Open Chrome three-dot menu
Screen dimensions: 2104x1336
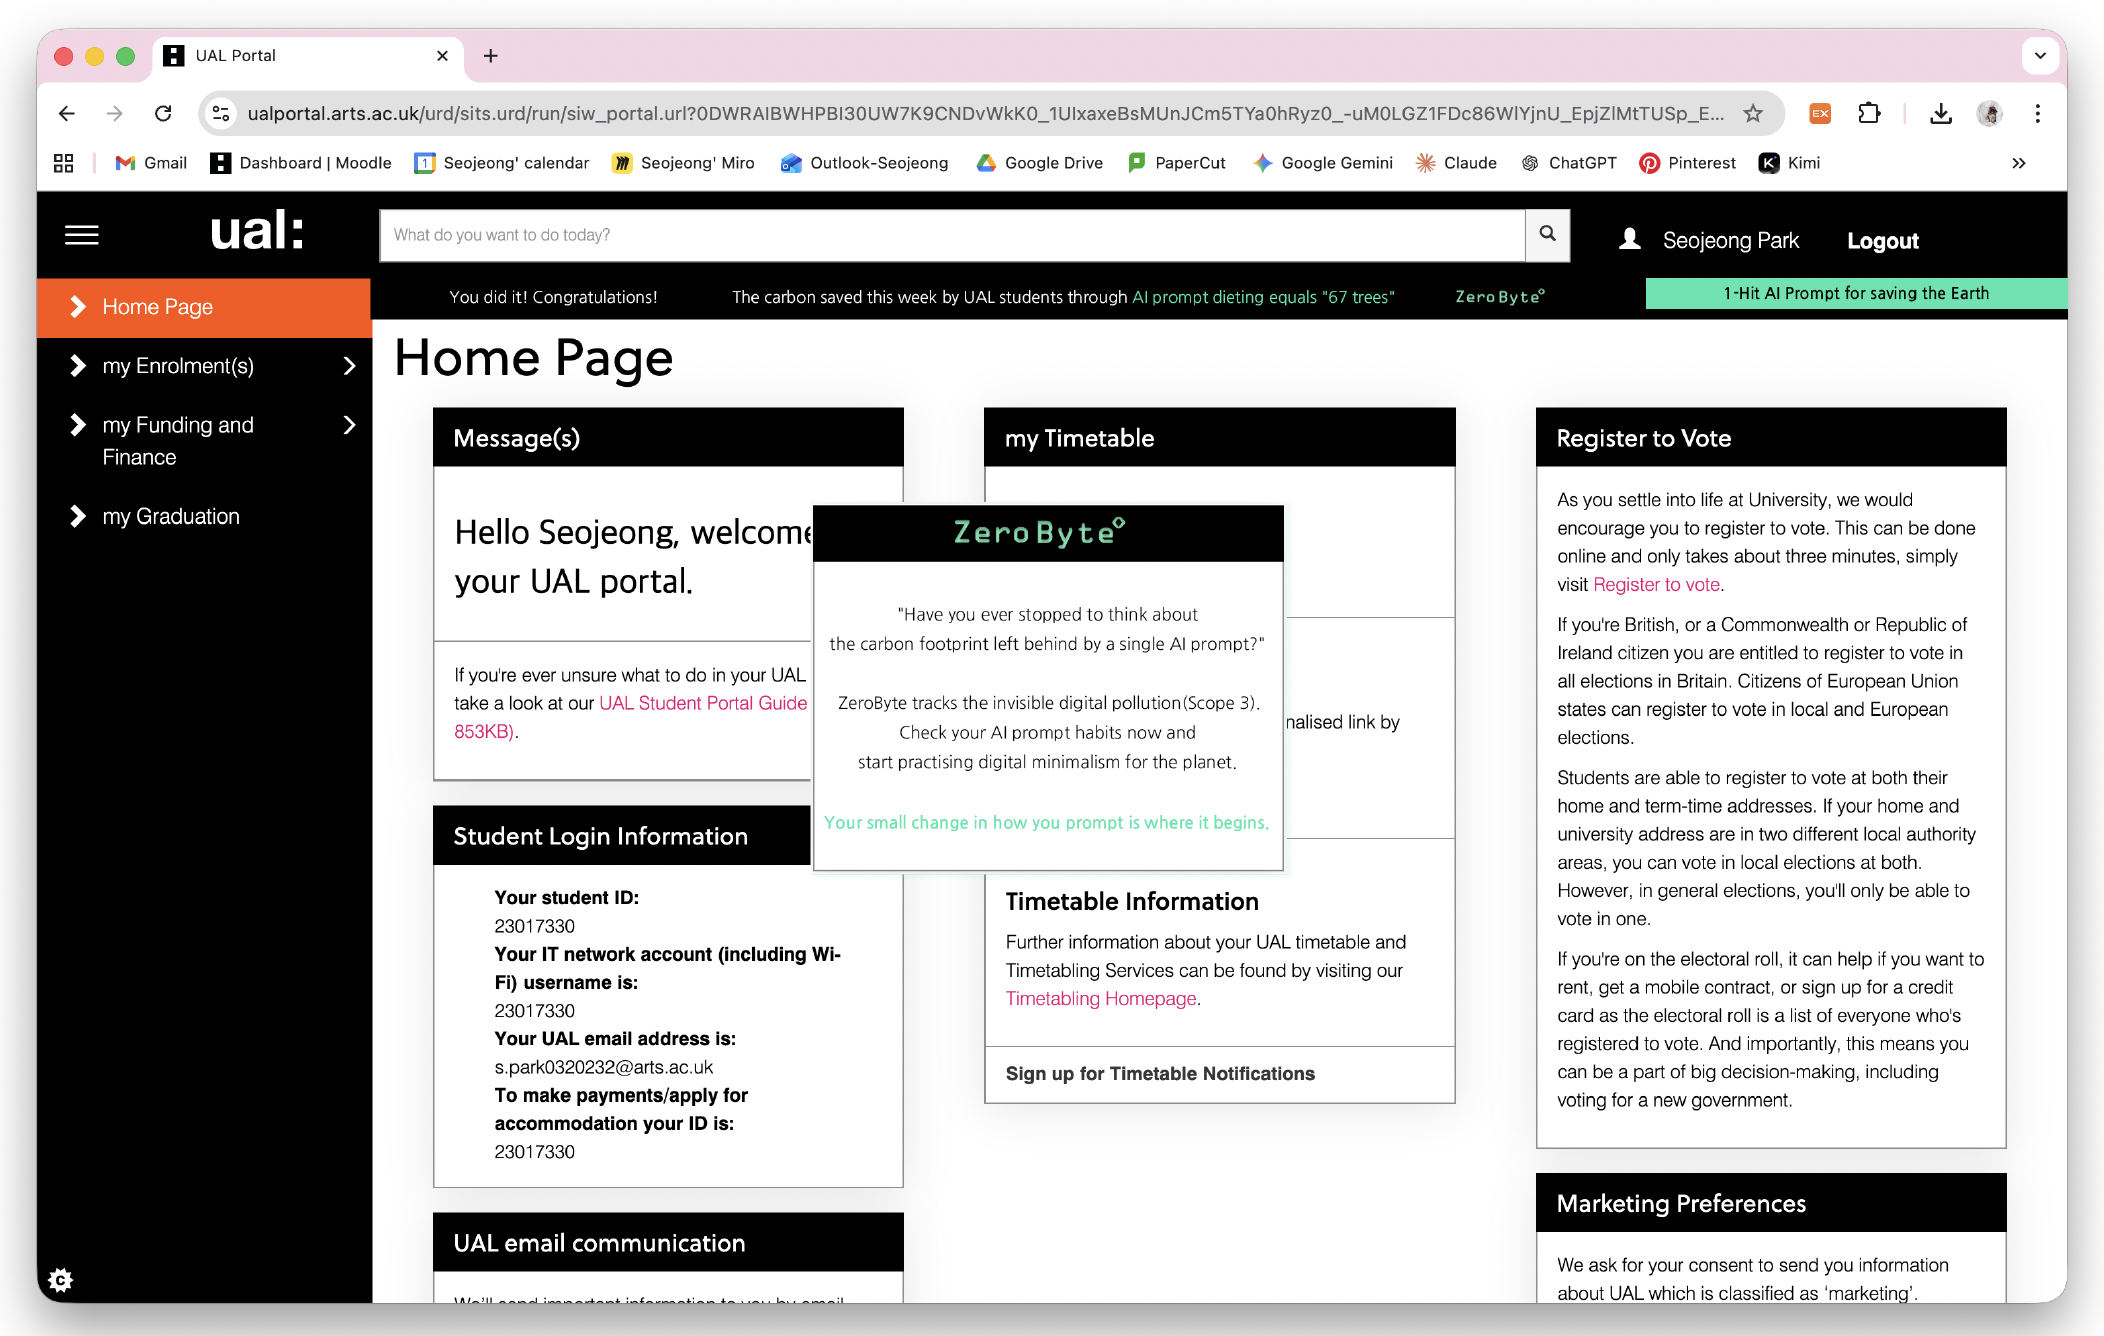point(2037,113)
